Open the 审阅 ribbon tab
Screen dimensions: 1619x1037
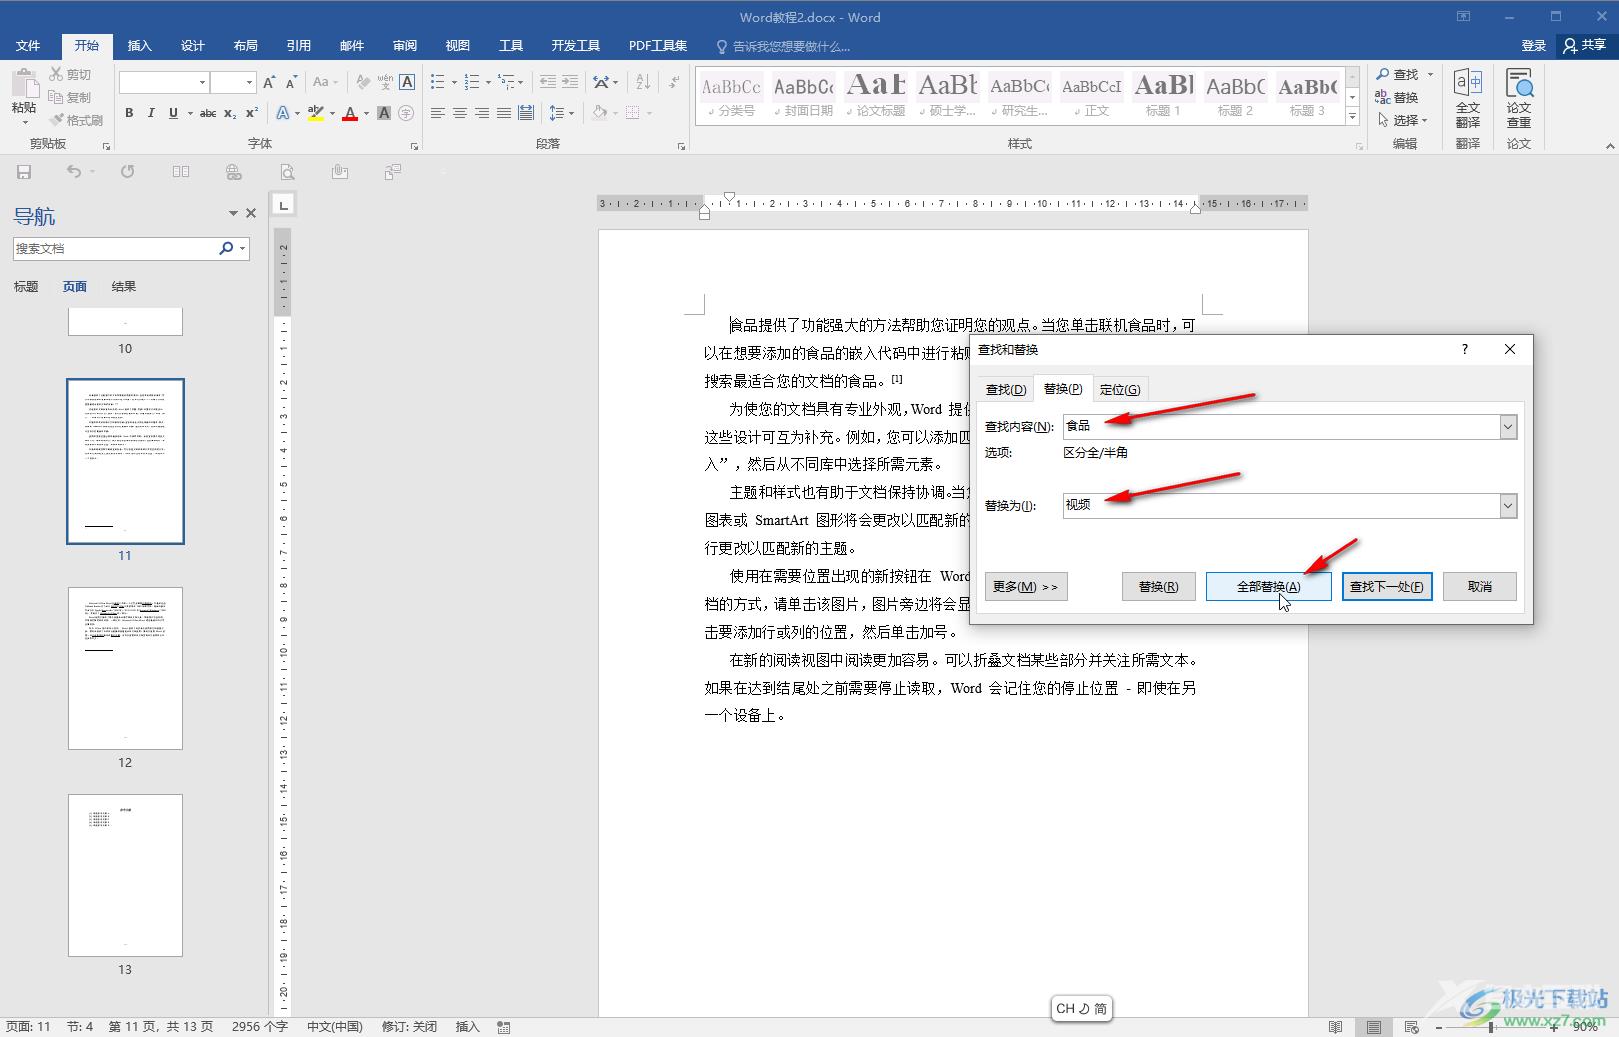405,46
